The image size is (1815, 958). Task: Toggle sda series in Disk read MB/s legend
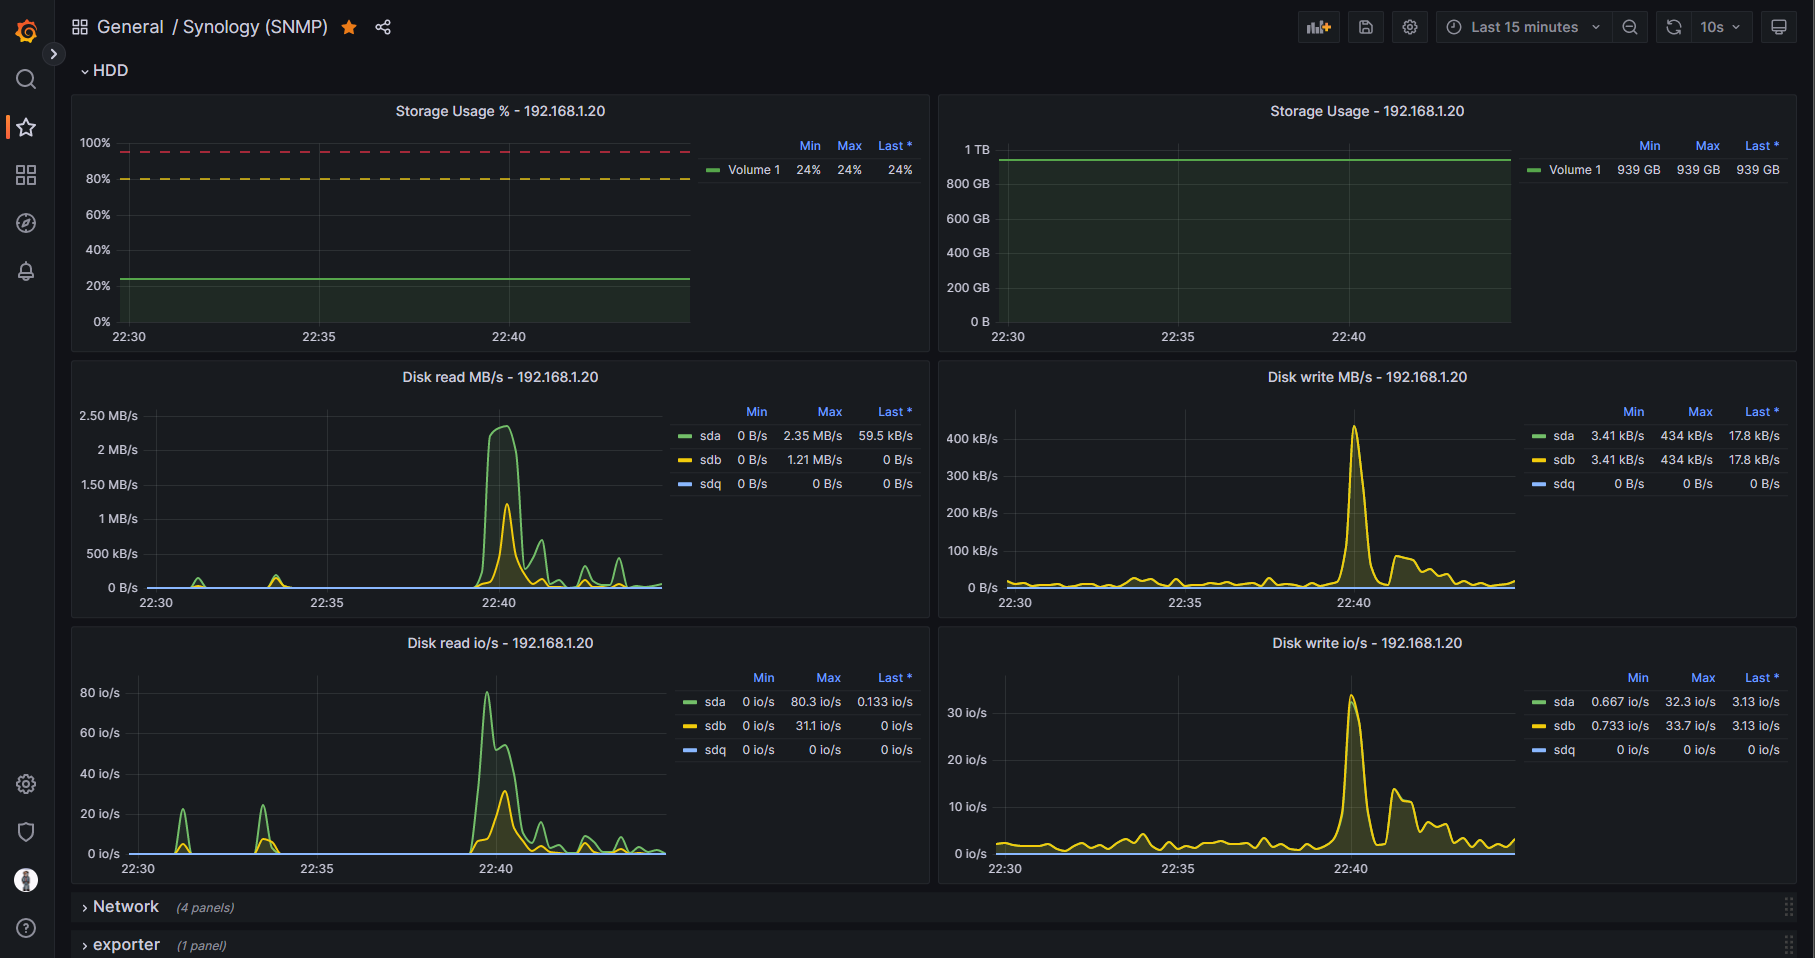[710, 436]
